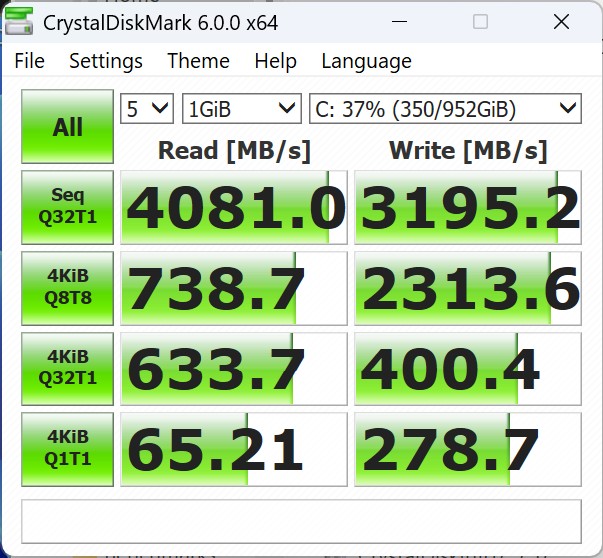Select the Q1T1 read result 65.21
This screenshot has height=558, width=603.
click(x=234, y=449)
